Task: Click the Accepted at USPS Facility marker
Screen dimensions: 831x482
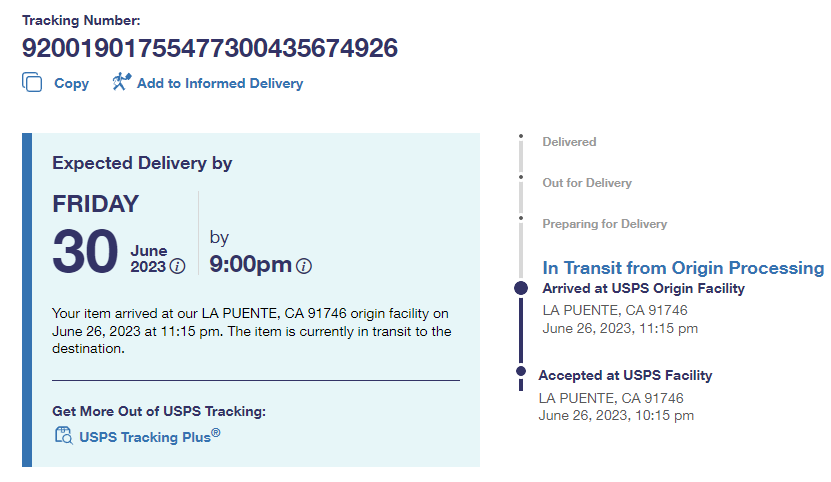Action: (x=520, y=372)
